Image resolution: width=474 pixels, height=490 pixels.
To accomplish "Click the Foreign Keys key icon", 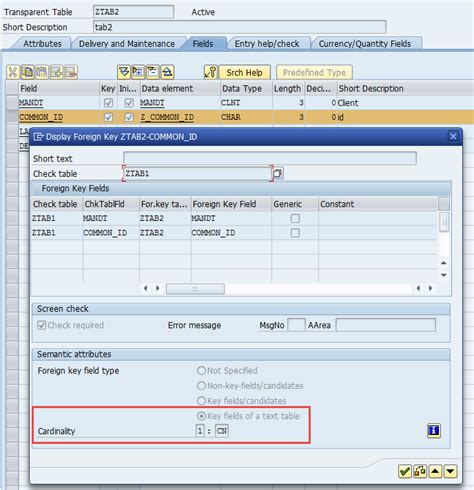I will tap(211, 72).
